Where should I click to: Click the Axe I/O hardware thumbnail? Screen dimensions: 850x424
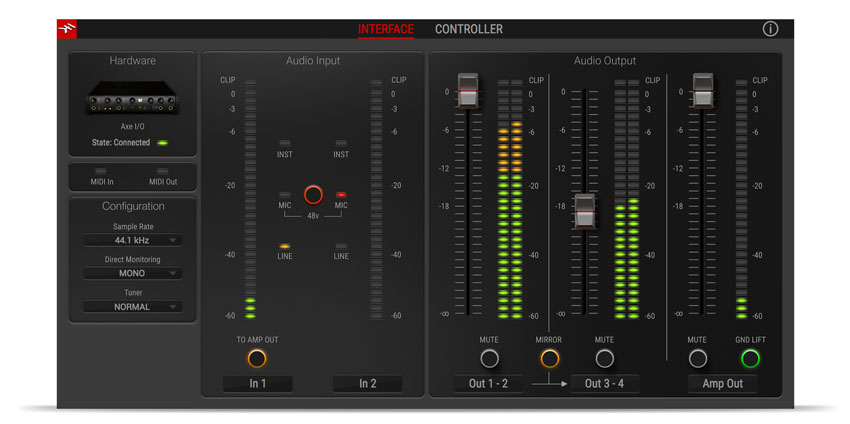coord(133,98)
